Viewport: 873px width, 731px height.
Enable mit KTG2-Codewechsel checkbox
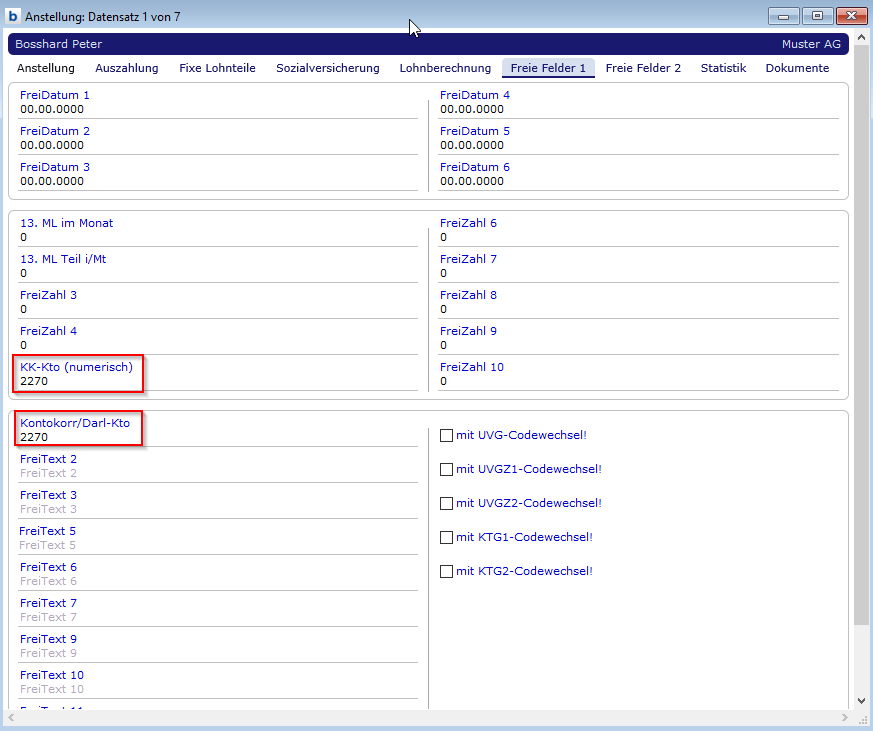pyautogui.click(x=447, y=571)
